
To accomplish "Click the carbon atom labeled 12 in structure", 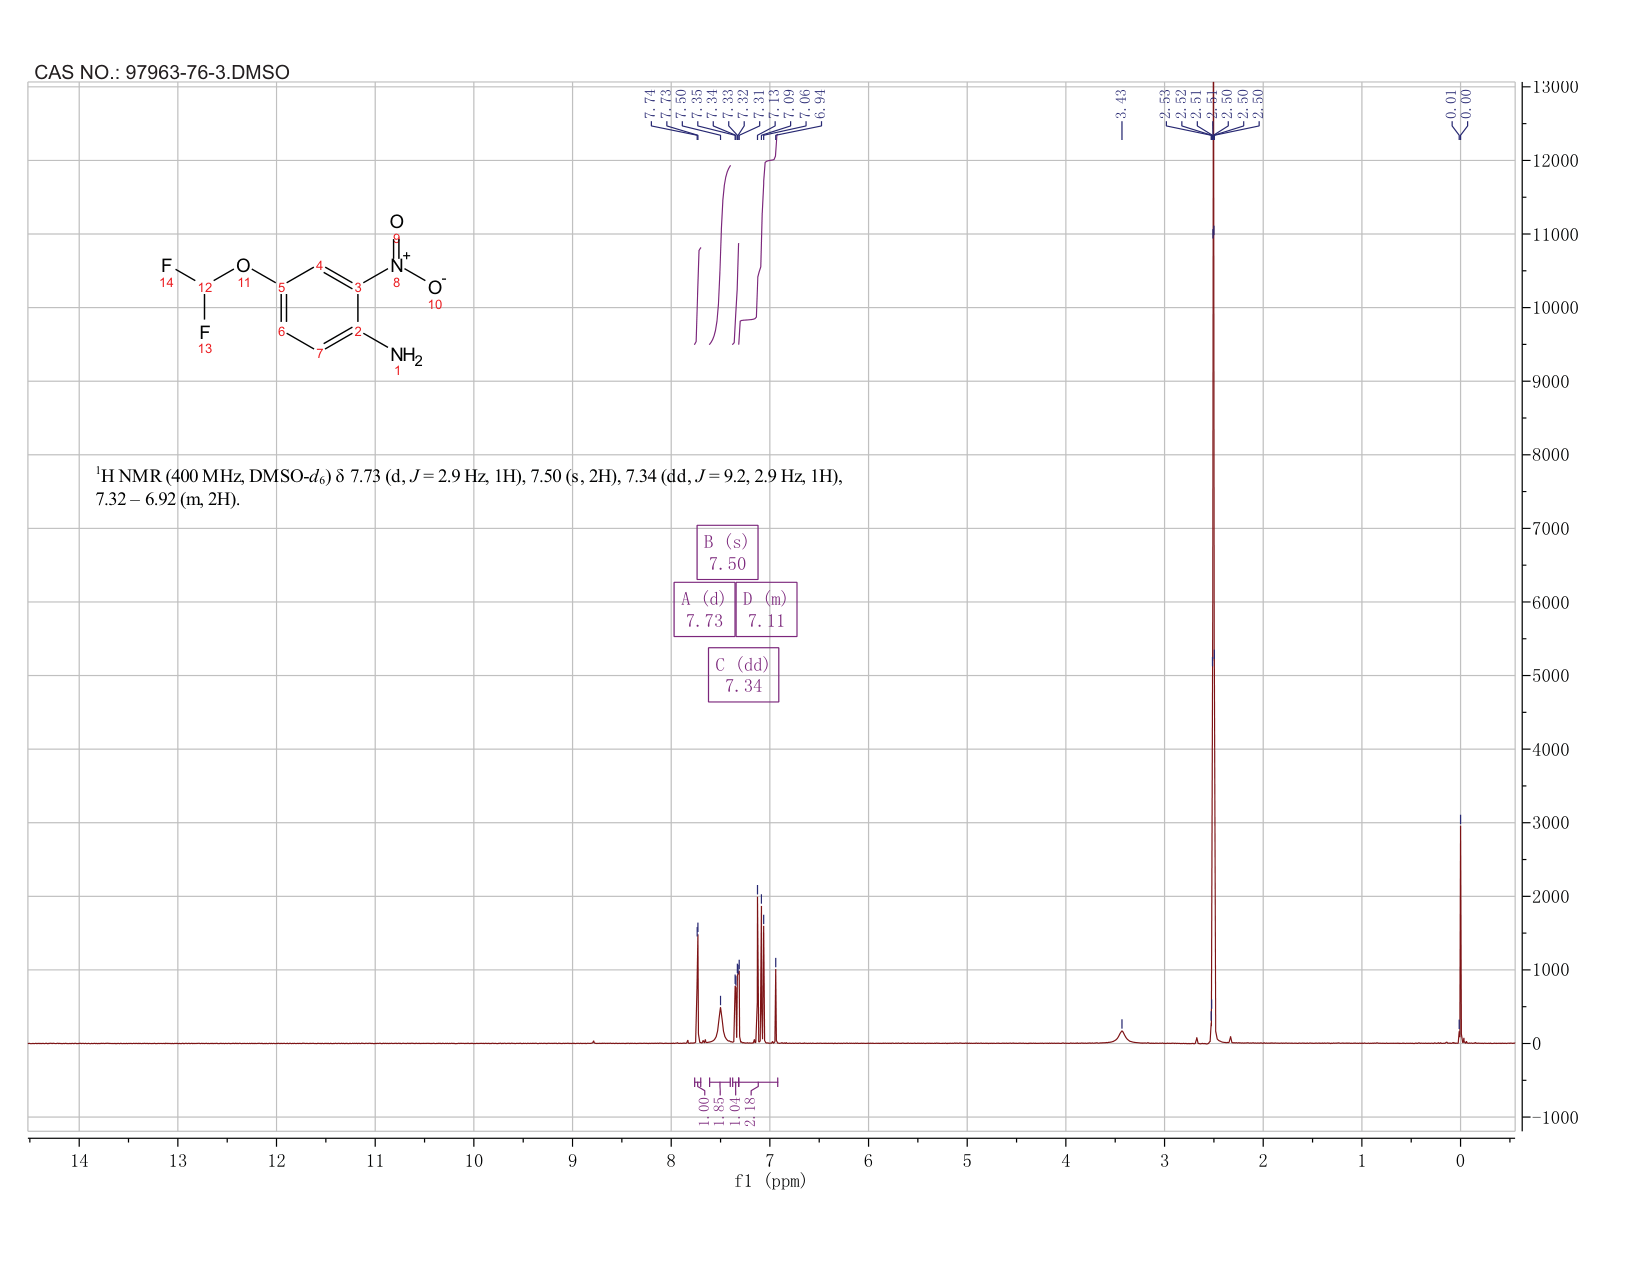I will click(x=205, y=288).
